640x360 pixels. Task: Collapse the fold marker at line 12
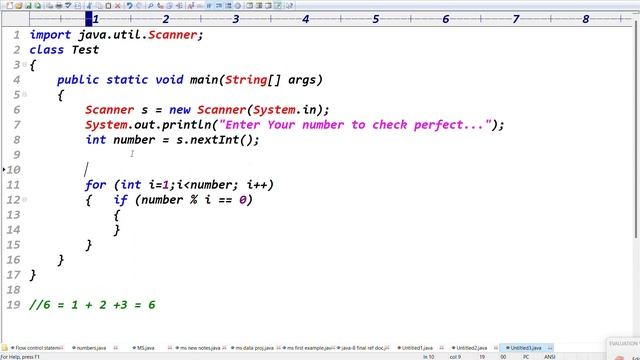[25, 200]
